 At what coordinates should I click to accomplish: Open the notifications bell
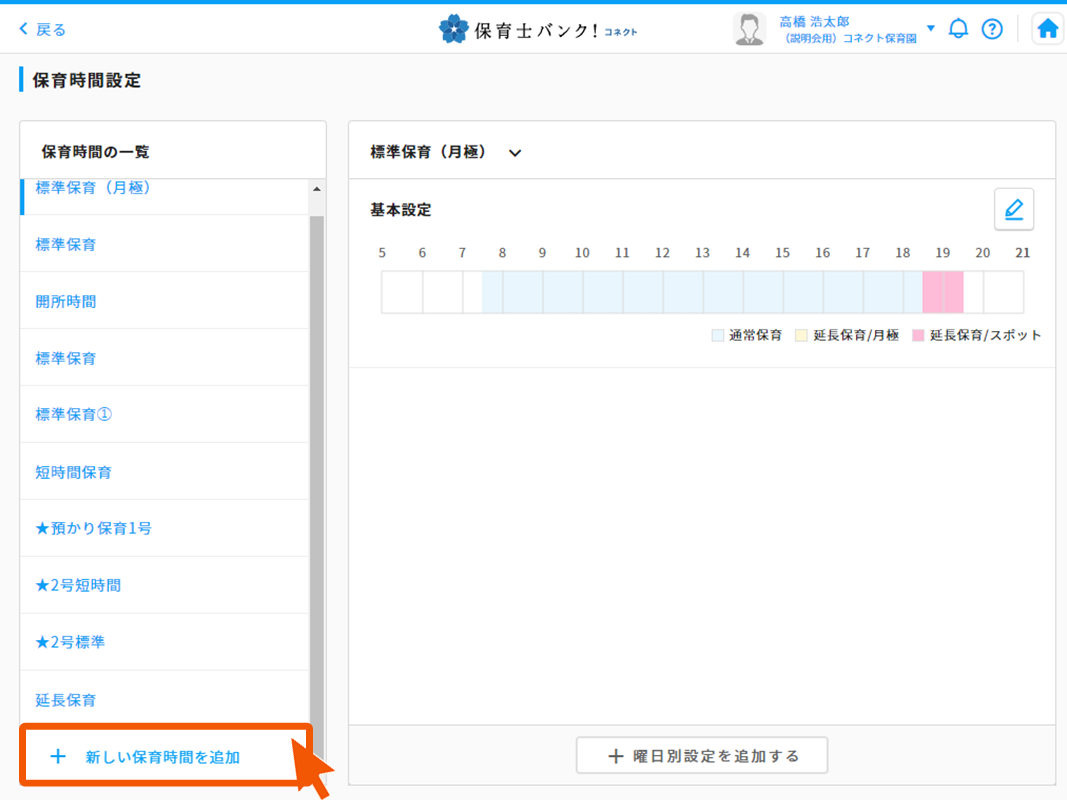point(958,29)
